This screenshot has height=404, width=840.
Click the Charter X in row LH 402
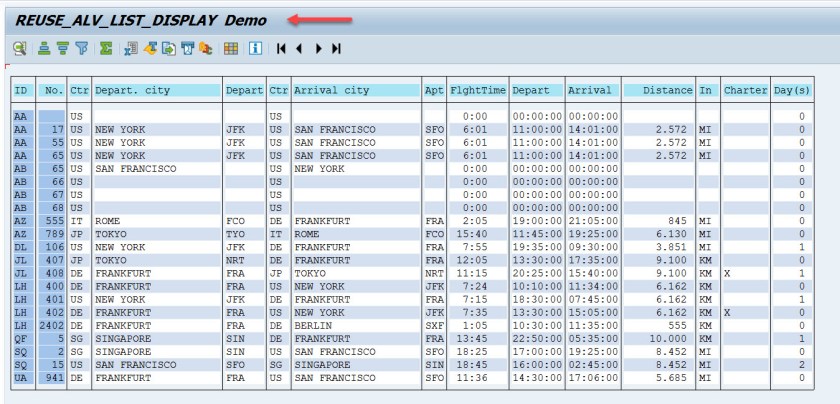click(727, 313)
